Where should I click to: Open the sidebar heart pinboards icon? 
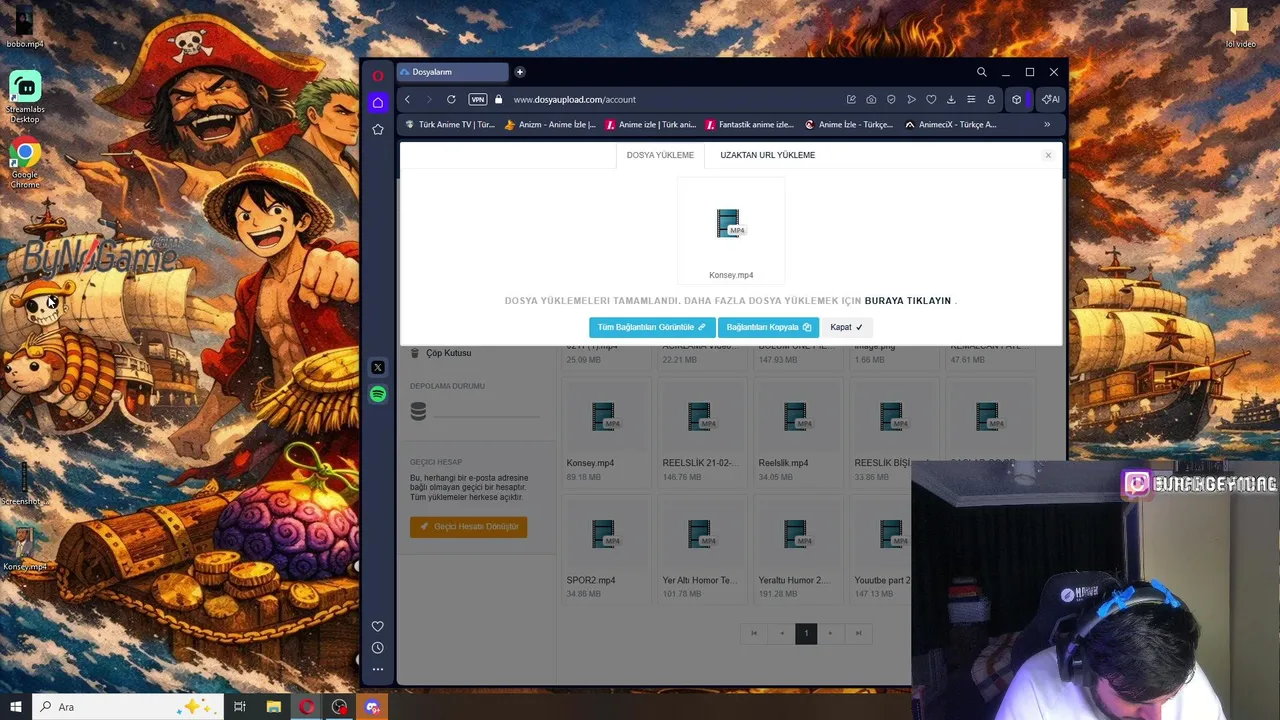point(378,626)
